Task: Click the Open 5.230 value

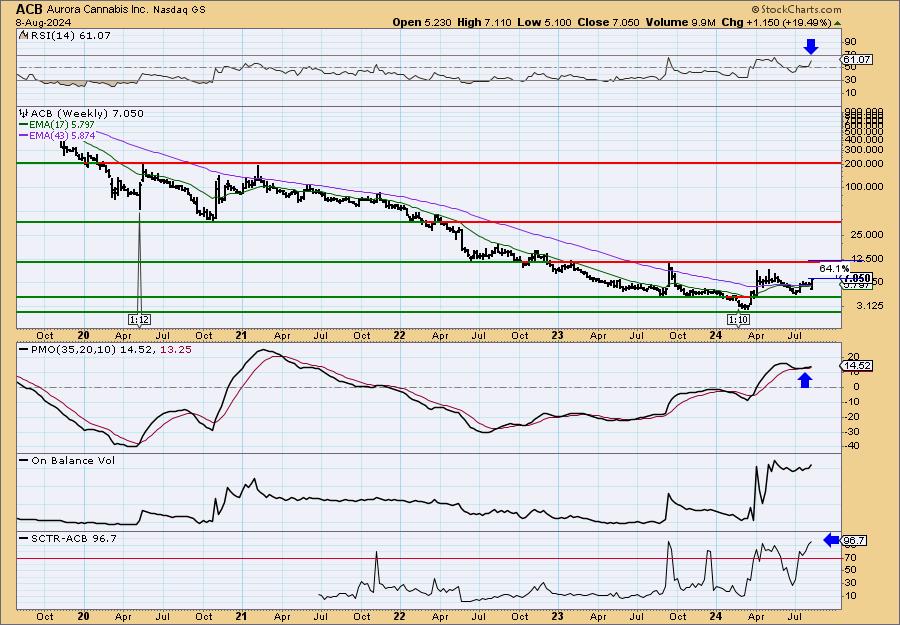Action: tap(423, 22)
